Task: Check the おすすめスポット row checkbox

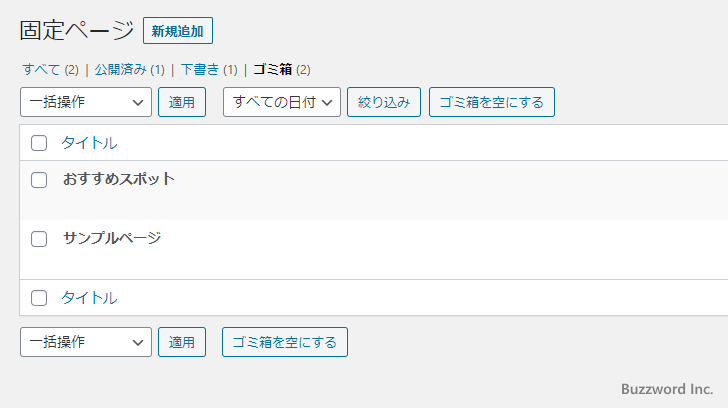Action: pyautogui.click(x=39, y=180)
